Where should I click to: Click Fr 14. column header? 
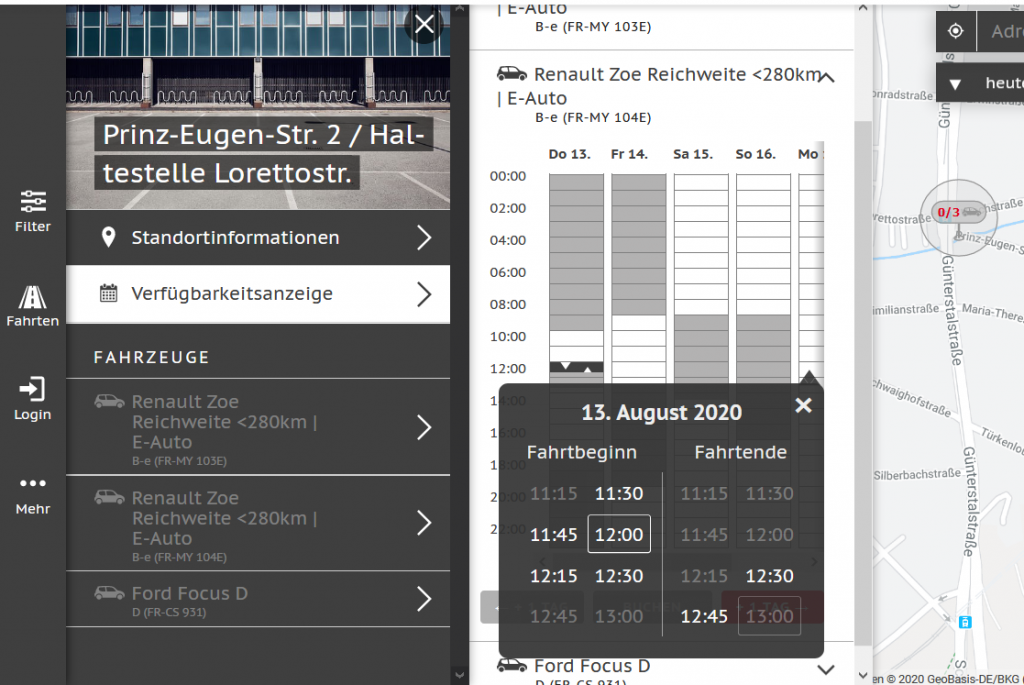coord(629,154)
